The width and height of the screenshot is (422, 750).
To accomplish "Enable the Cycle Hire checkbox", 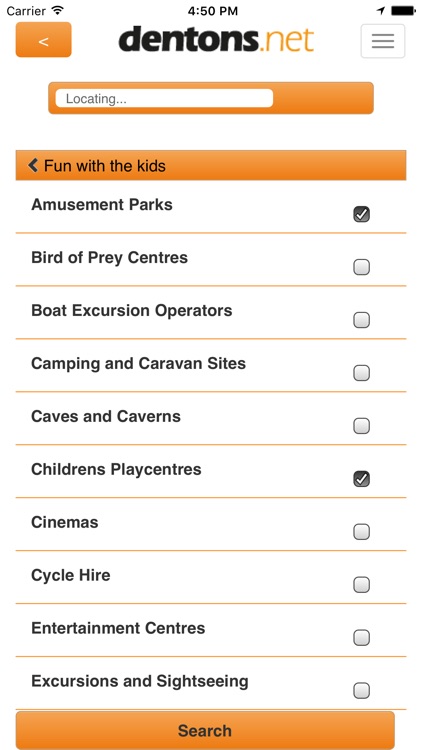I will point(361,585).
